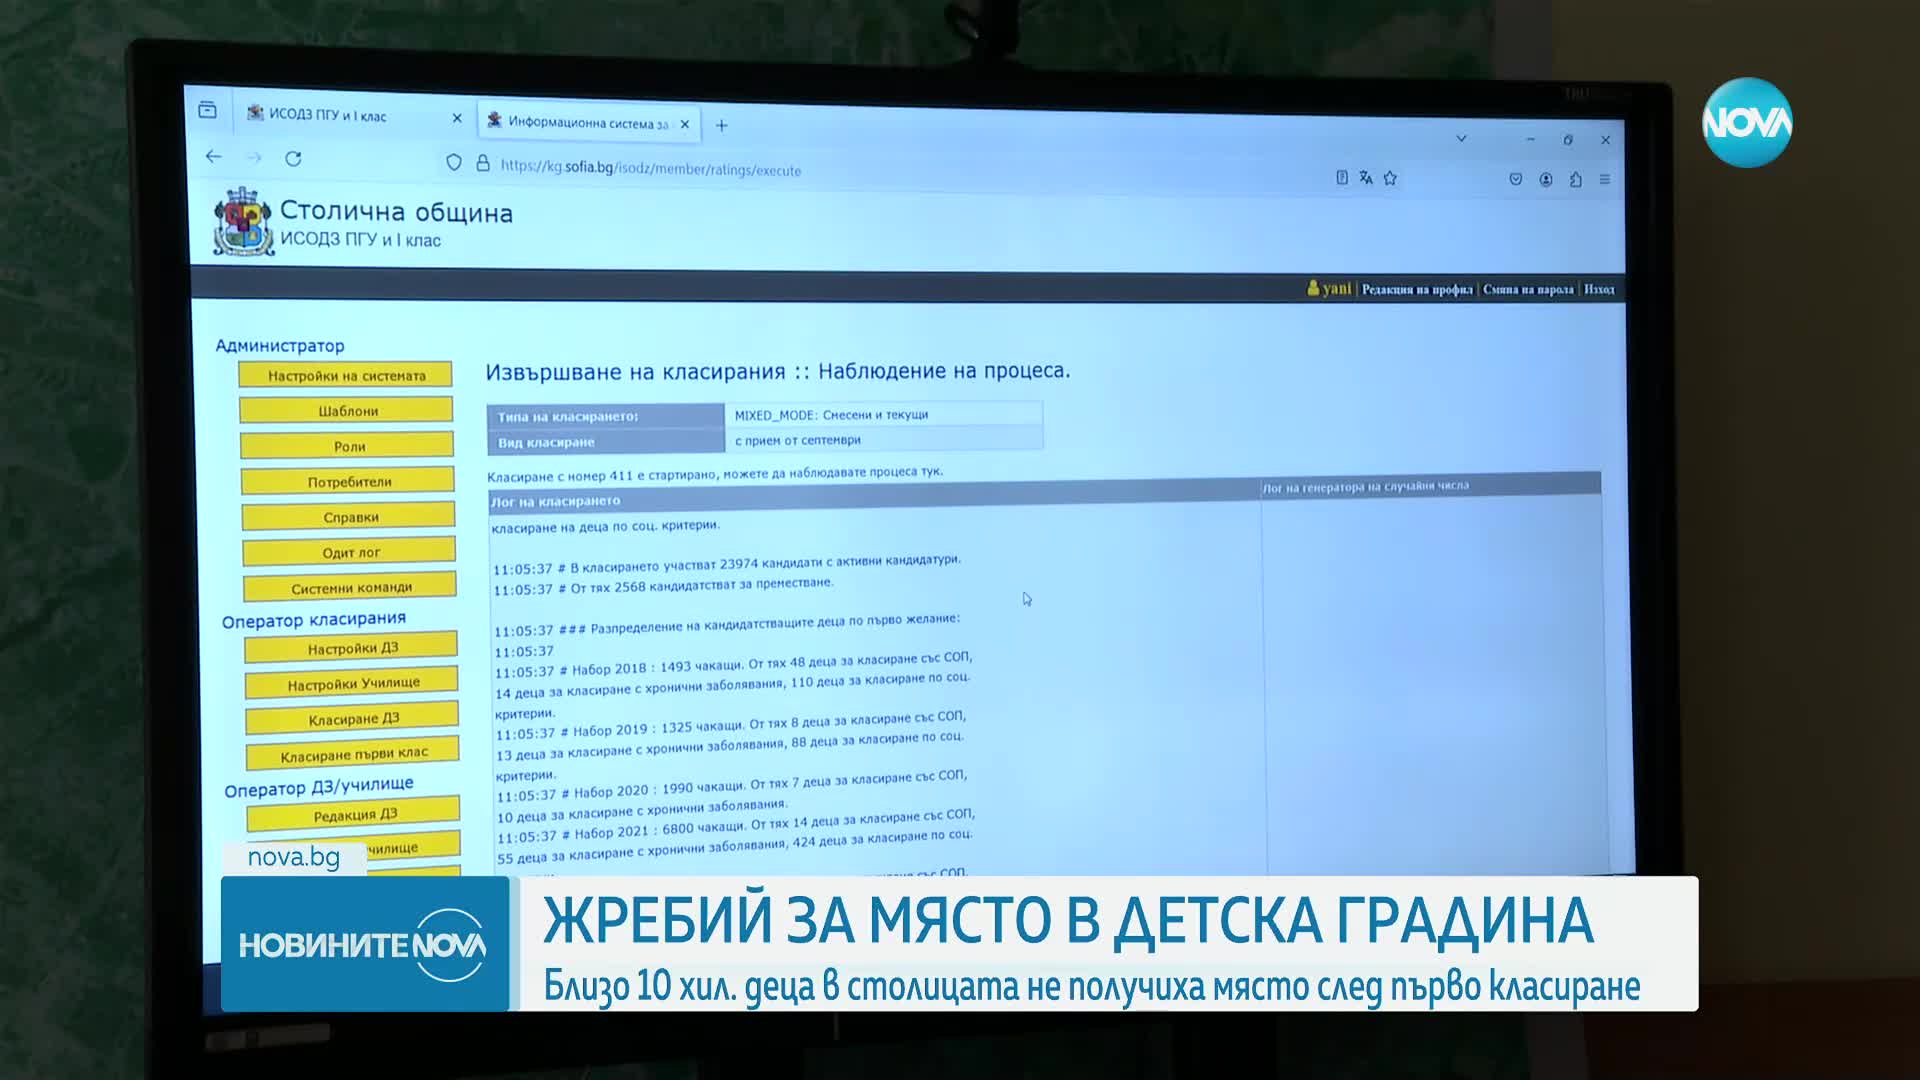Click the padlock site security icon

[x=483, y=163]
